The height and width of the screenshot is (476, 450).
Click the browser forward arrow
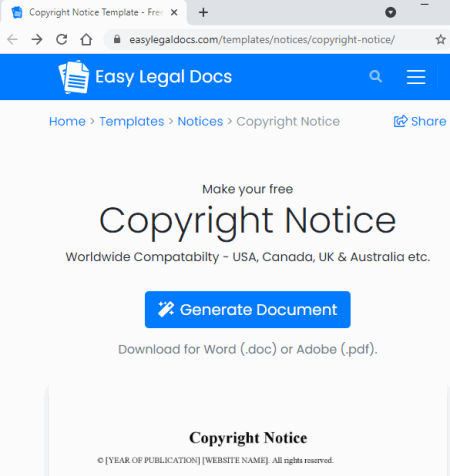(37, 39)
